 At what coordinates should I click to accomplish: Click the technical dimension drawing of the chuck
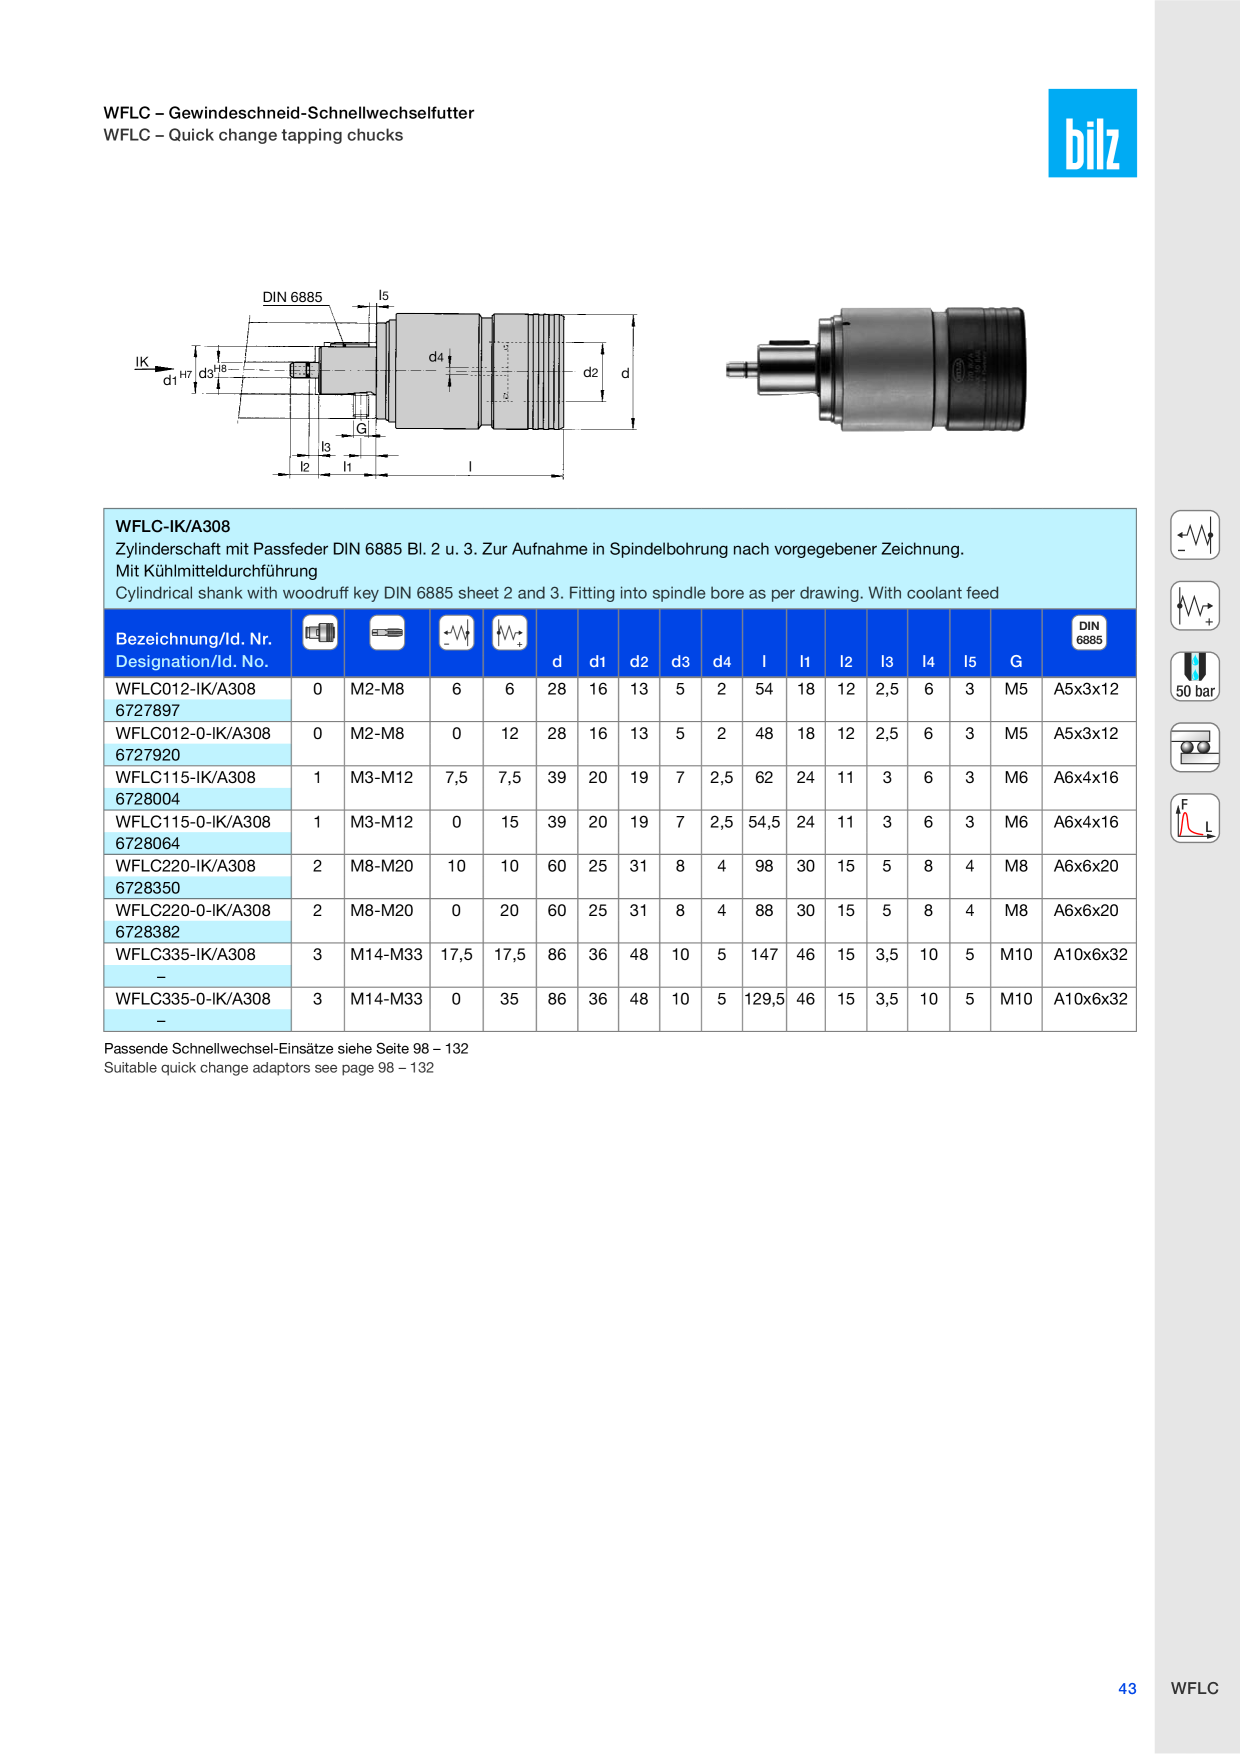[386, 385]
